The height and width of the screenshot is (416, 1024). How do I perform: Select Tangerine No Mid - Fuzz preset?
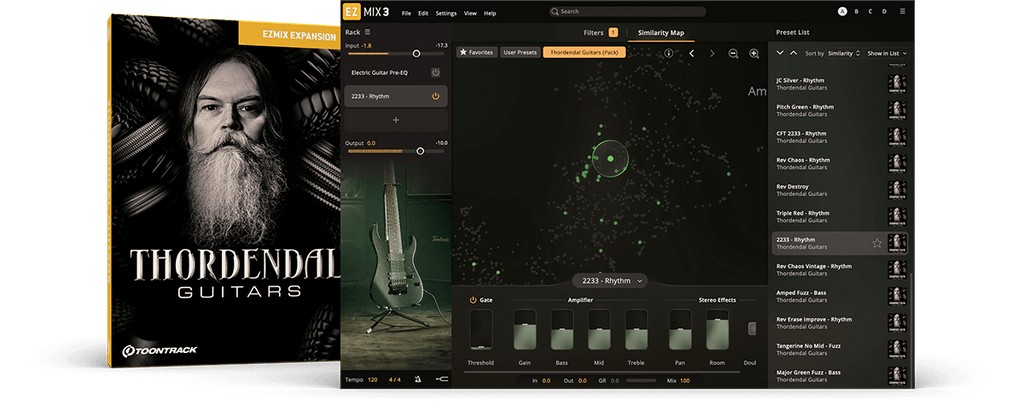tap(841, 349)
